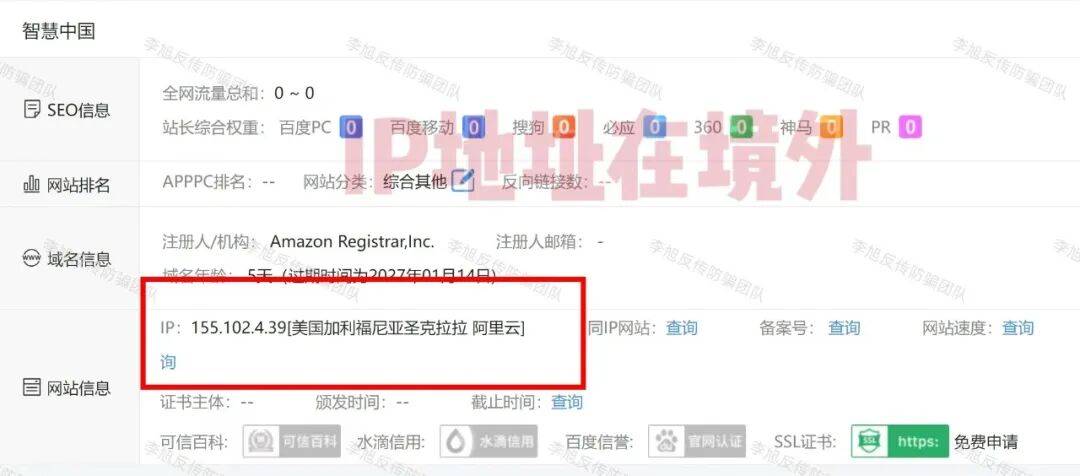
Task: Click the 神马 weight badge
Action: [x=831, y=127]
